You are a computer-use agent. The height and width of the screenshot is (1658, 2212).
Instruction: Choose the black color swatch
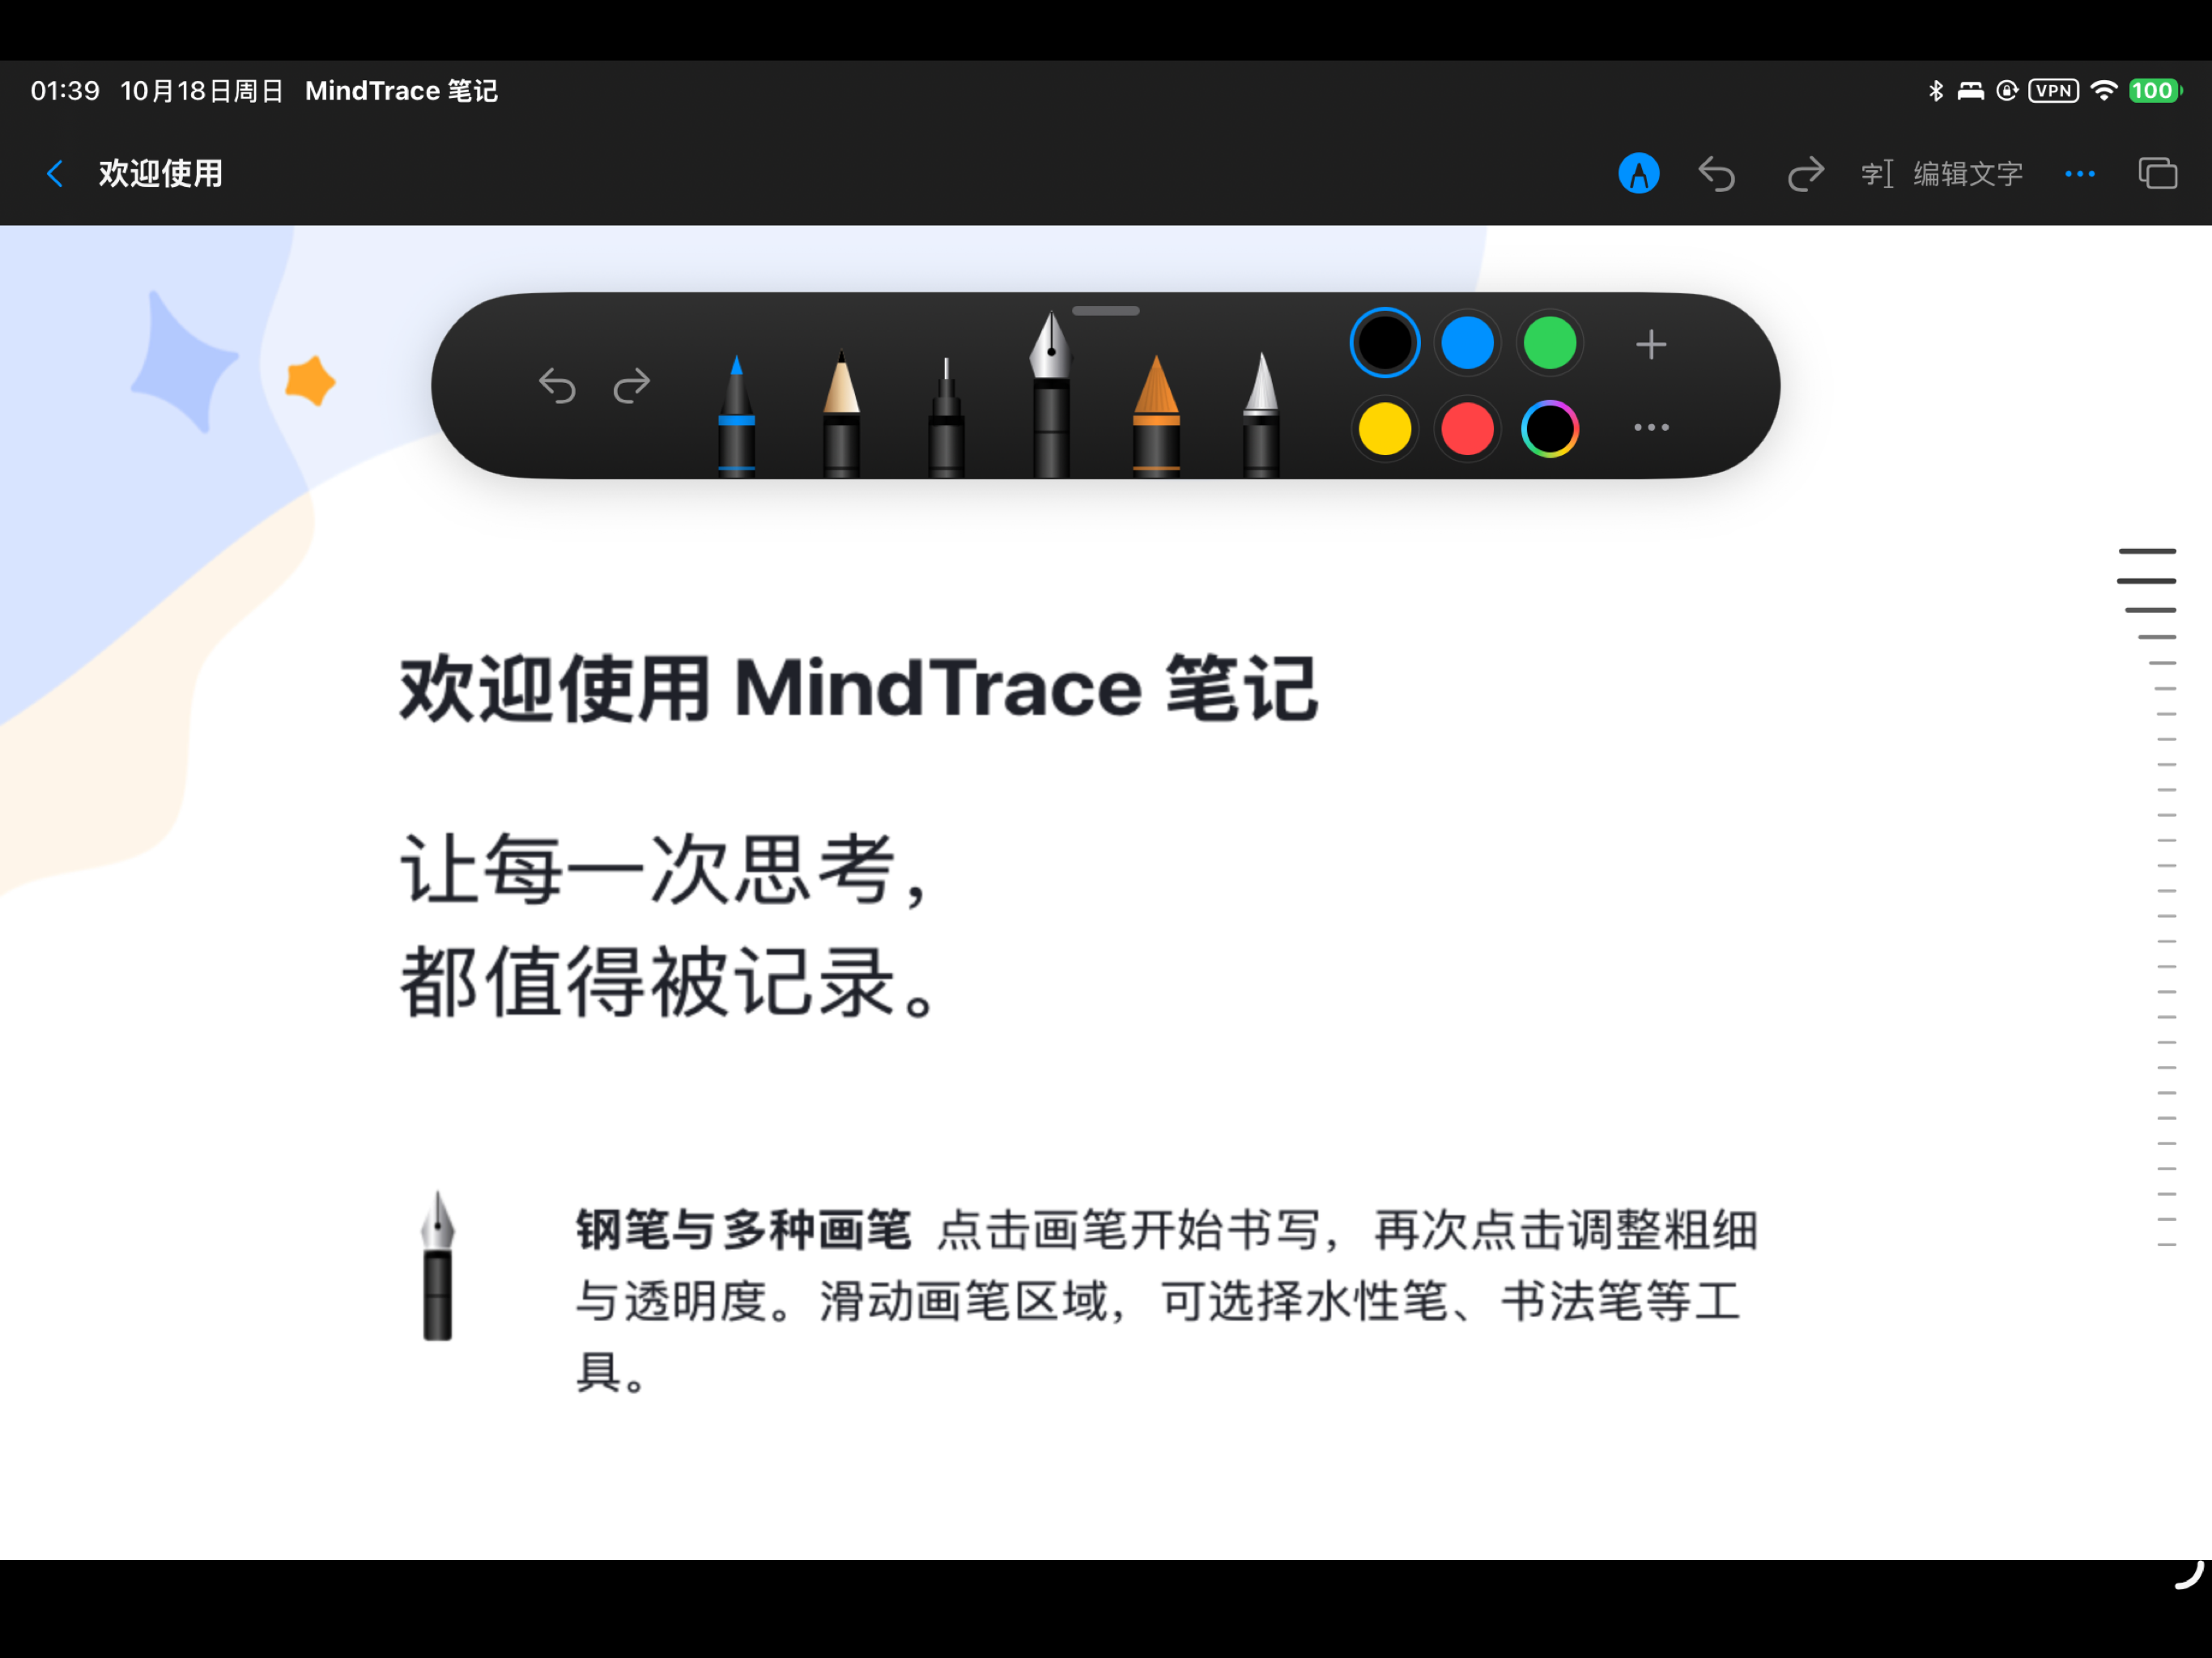(x=1384, y=343)
